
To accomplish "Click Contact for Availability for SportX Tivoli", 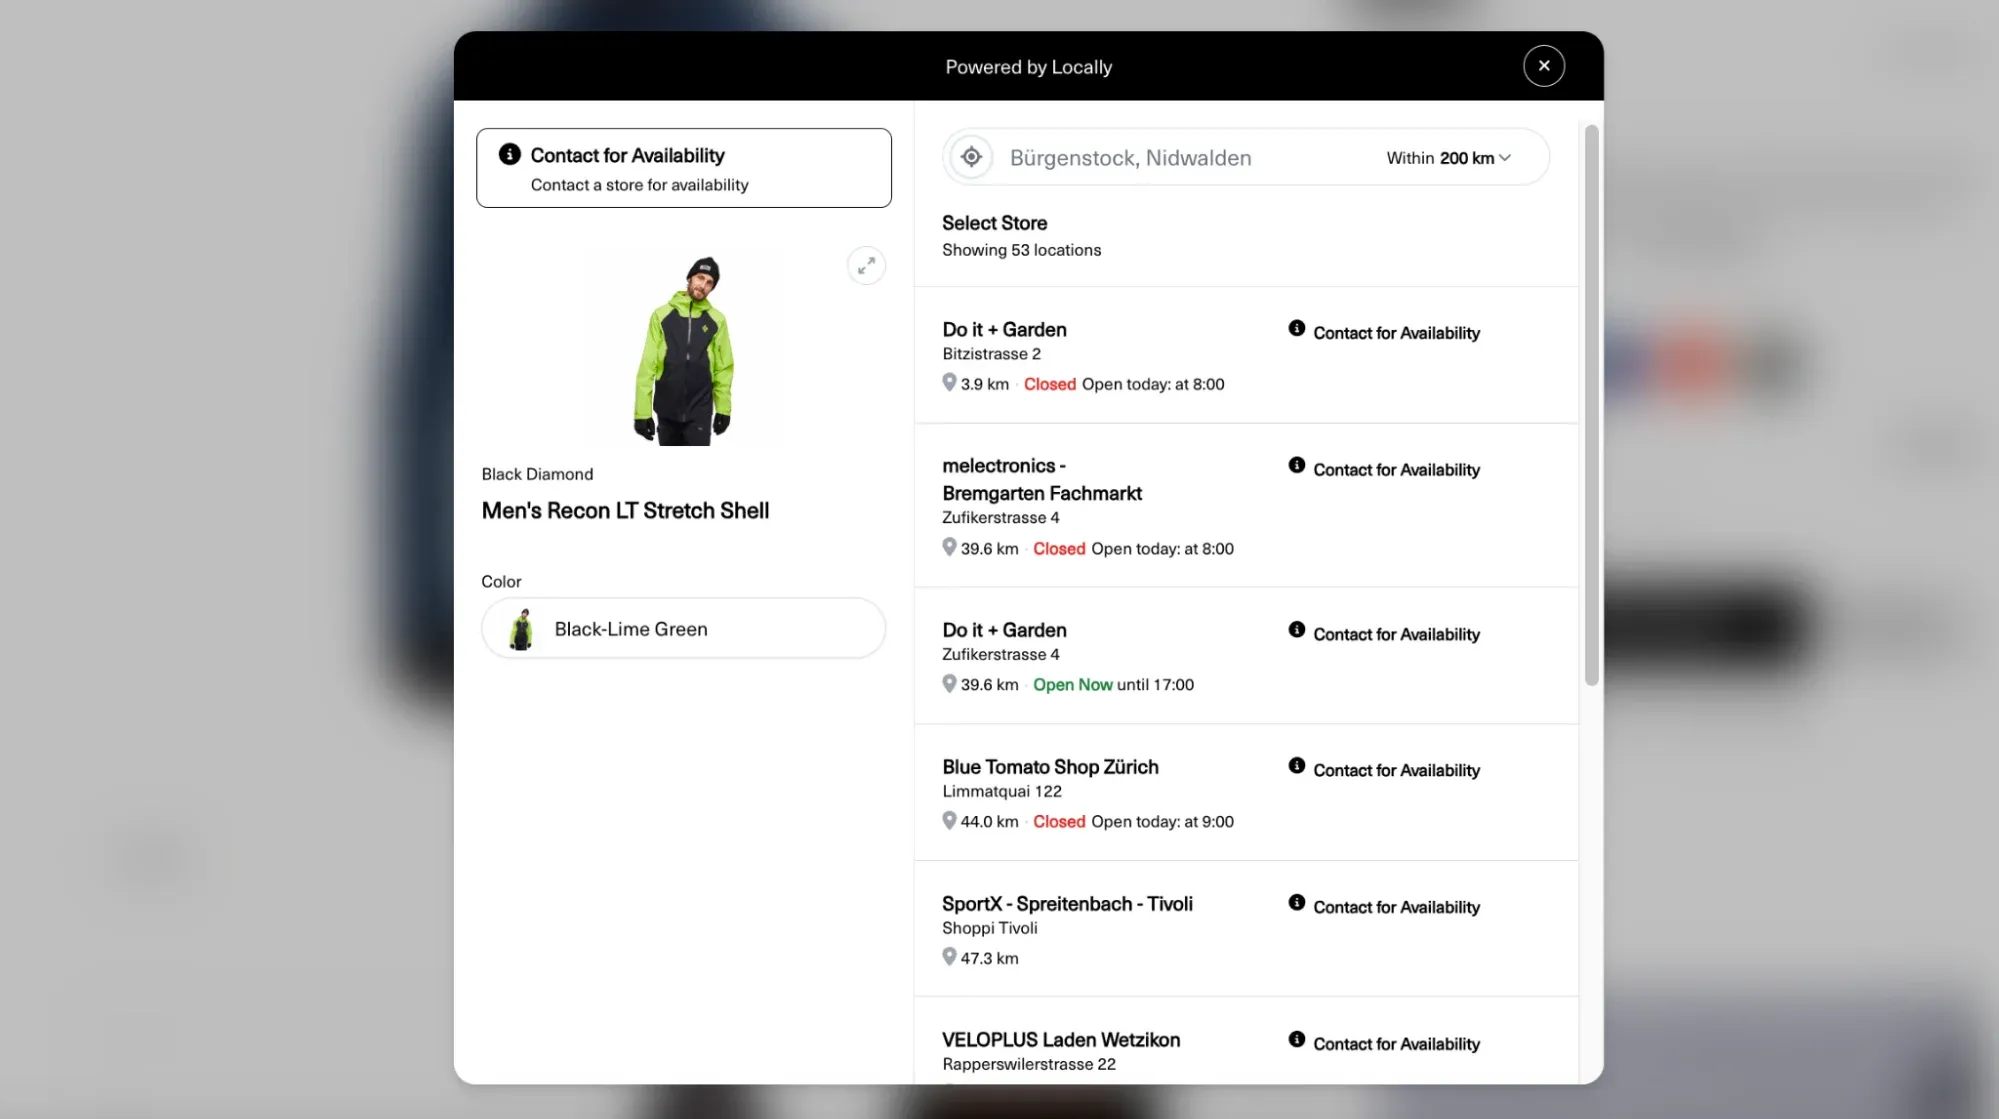I will (1396, 907).
